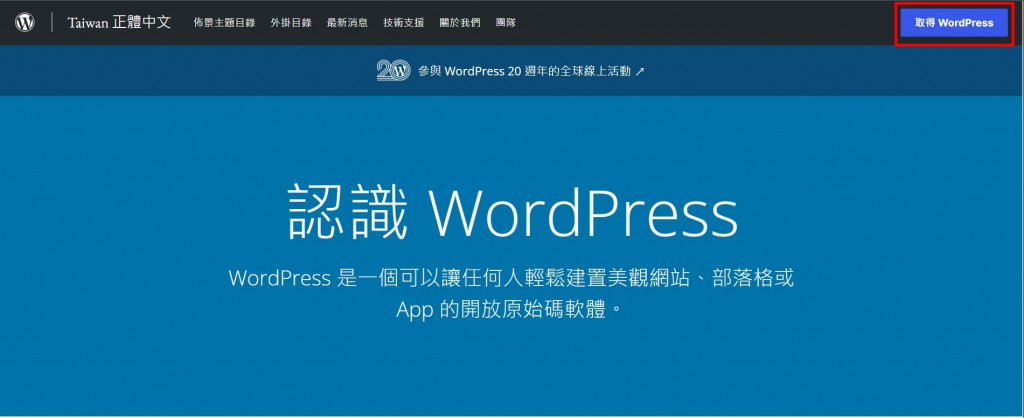The image size is (1024, 418).
Task: Open the 參與 WordPress 20 週年的全球線上活動 link
Action: coord(531,71)
